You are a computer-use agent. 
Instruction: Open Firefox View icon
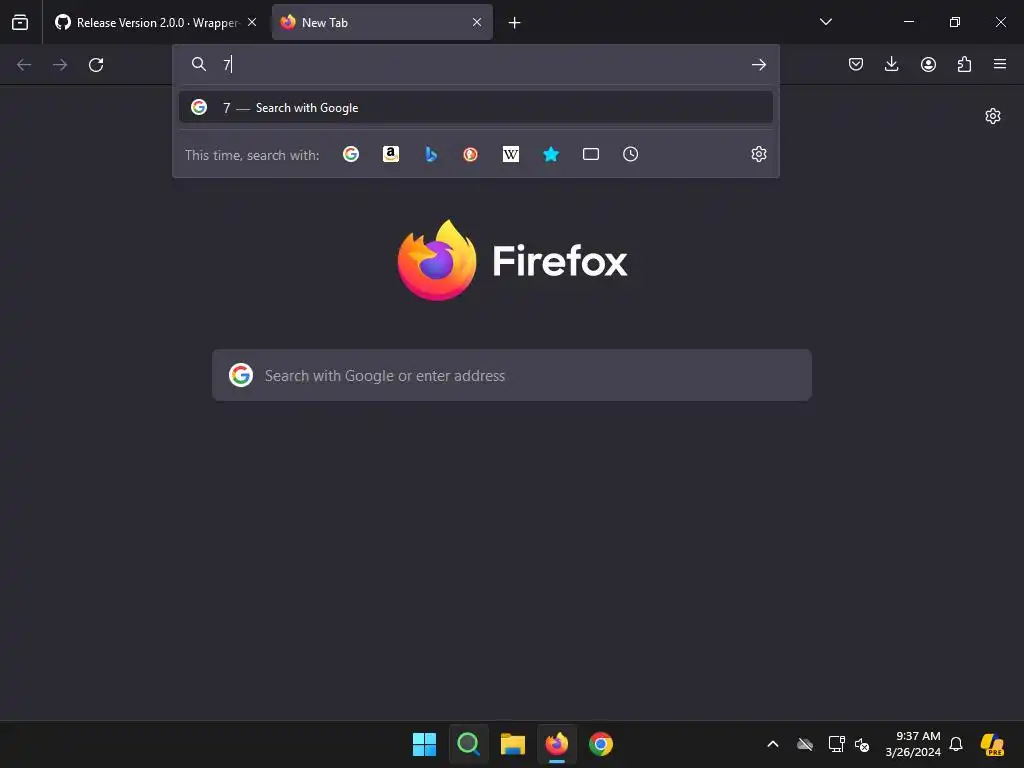[20, 22]
